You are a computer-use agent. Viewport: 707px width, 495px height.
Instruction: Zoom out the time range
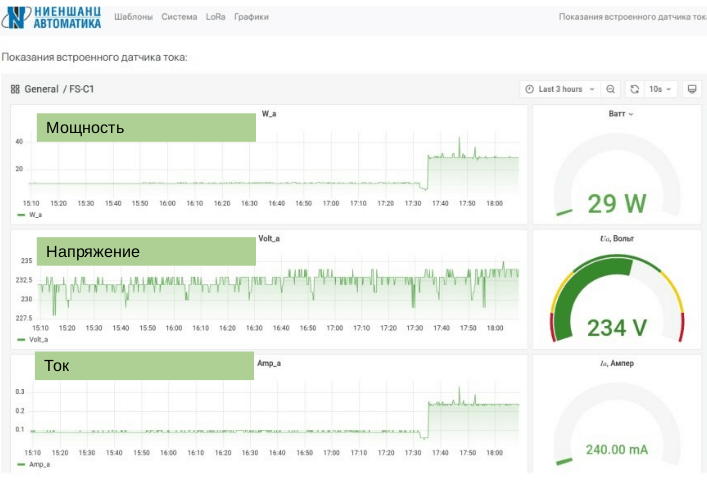pos(612,89)
